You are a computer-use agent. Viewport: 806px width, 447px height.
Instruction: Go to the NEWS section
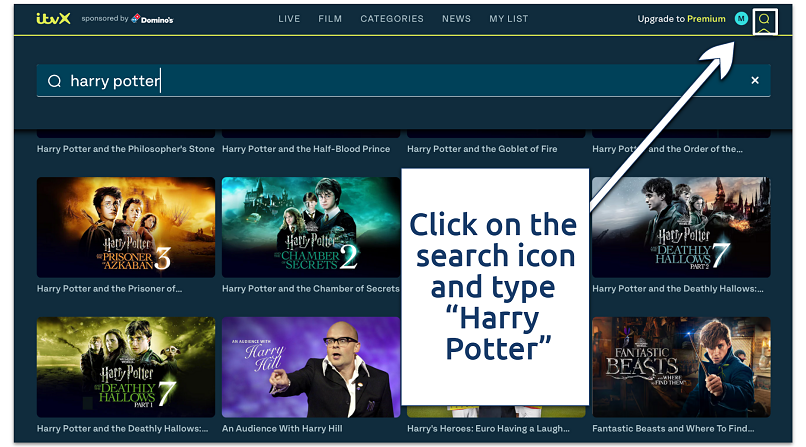click(x=456, y=19)
